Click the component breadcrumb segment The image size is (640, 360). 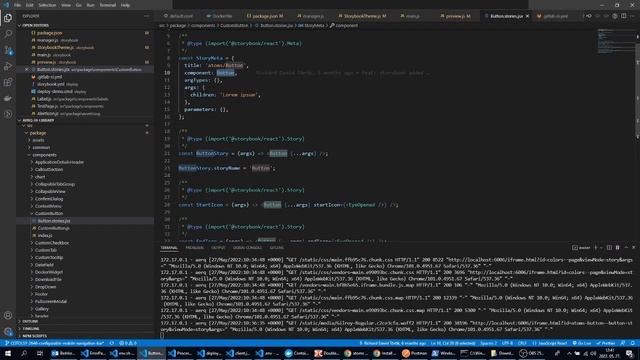pyautogui.click(x=344, y=25)
